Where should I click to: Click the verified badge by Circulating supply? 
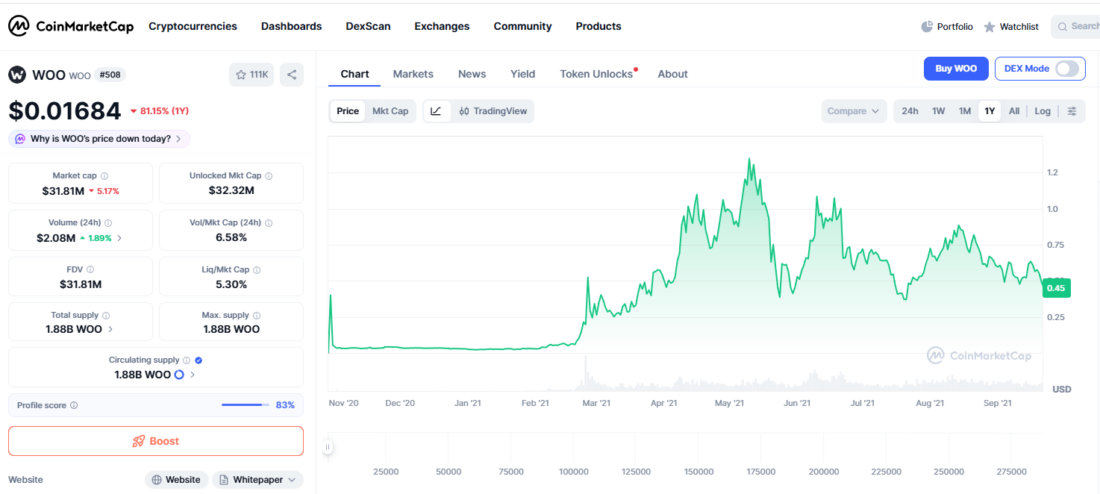pyautogui.click(x=199, y=360)
